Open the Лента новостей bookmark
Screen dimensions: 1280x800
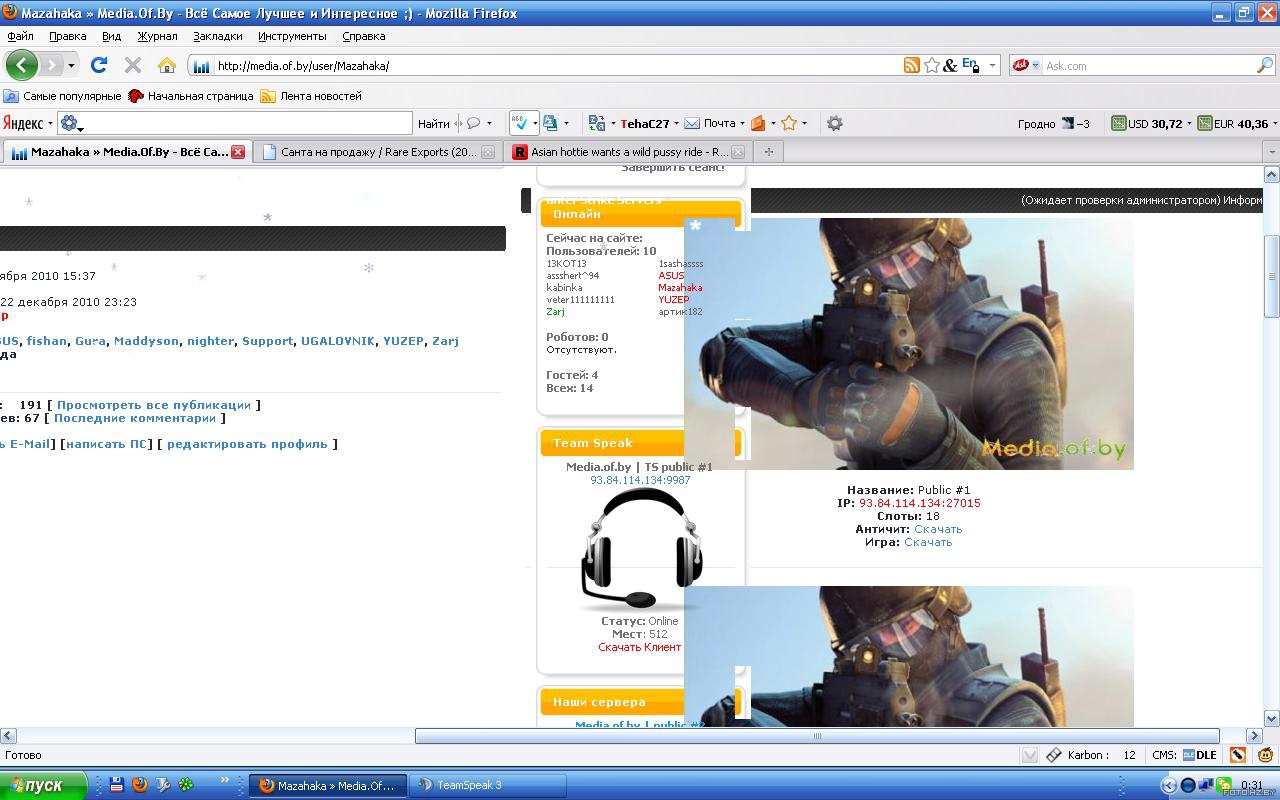tap(311, 96)
